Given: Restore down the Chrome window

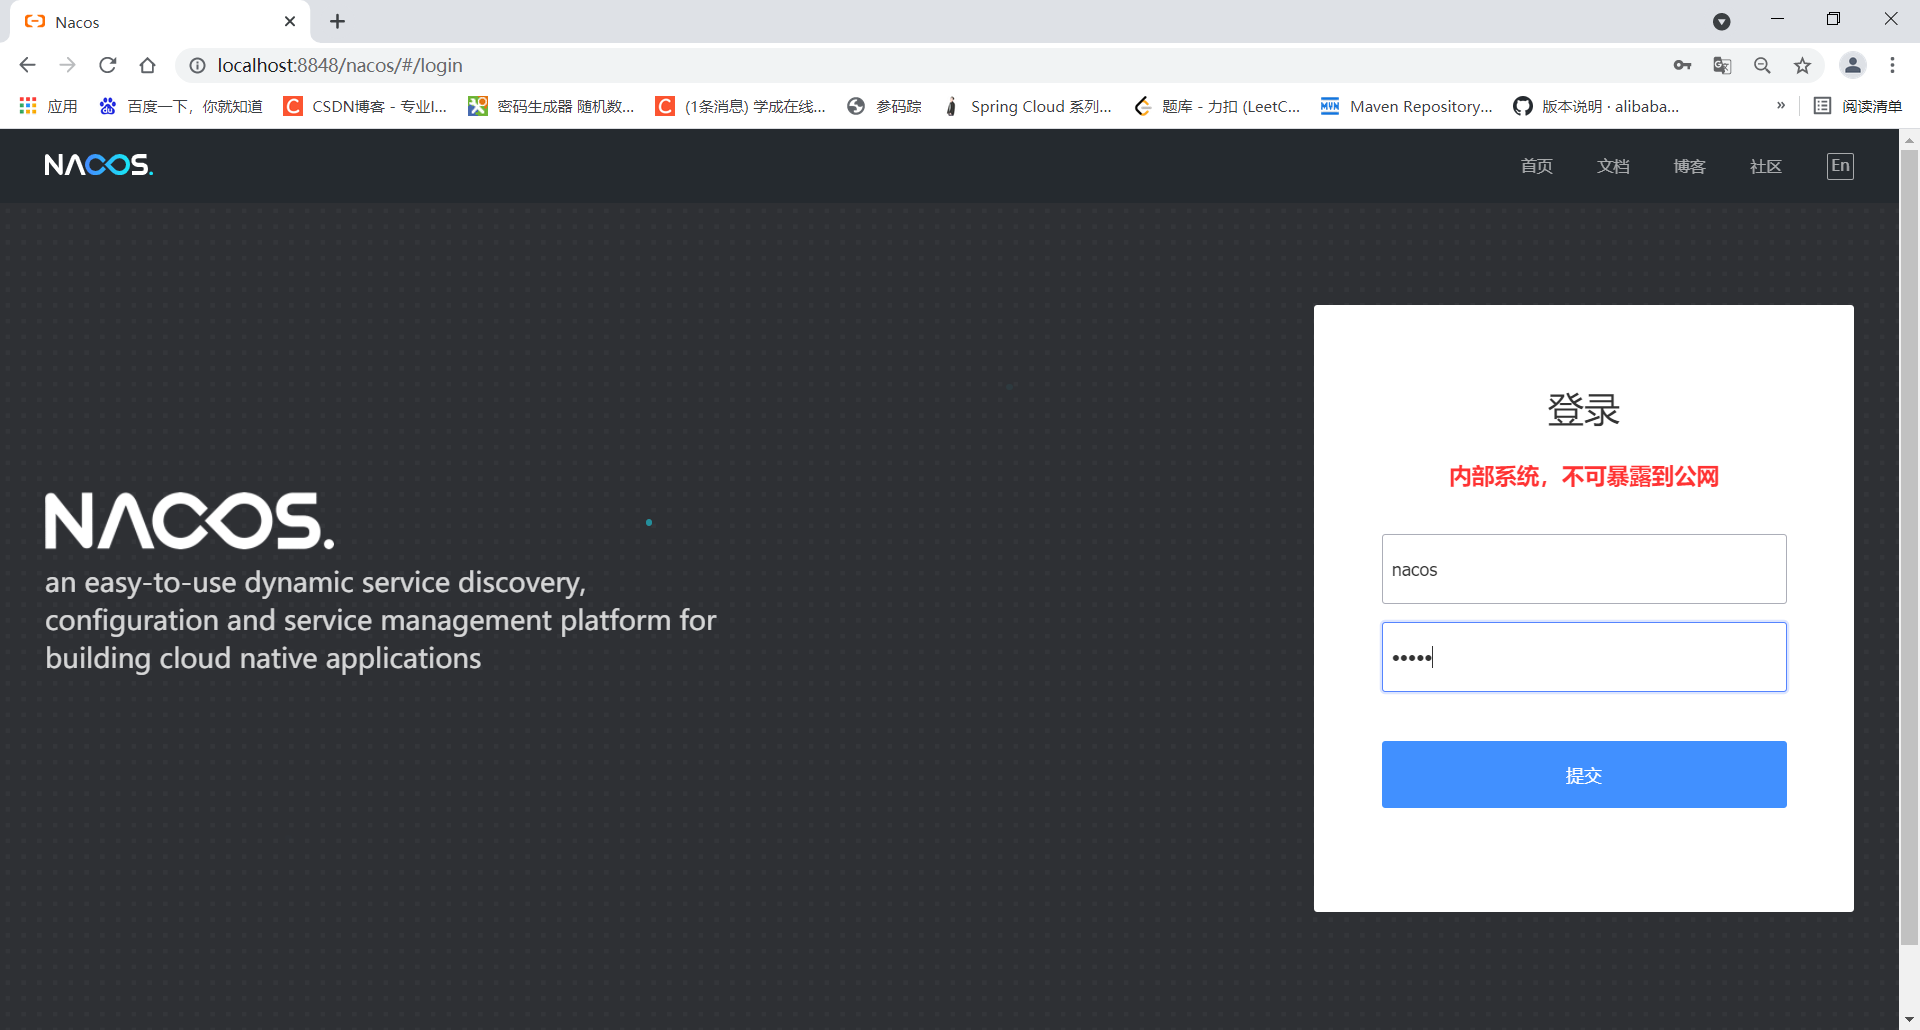Looking at the screenshot, I should point(1833,19).
